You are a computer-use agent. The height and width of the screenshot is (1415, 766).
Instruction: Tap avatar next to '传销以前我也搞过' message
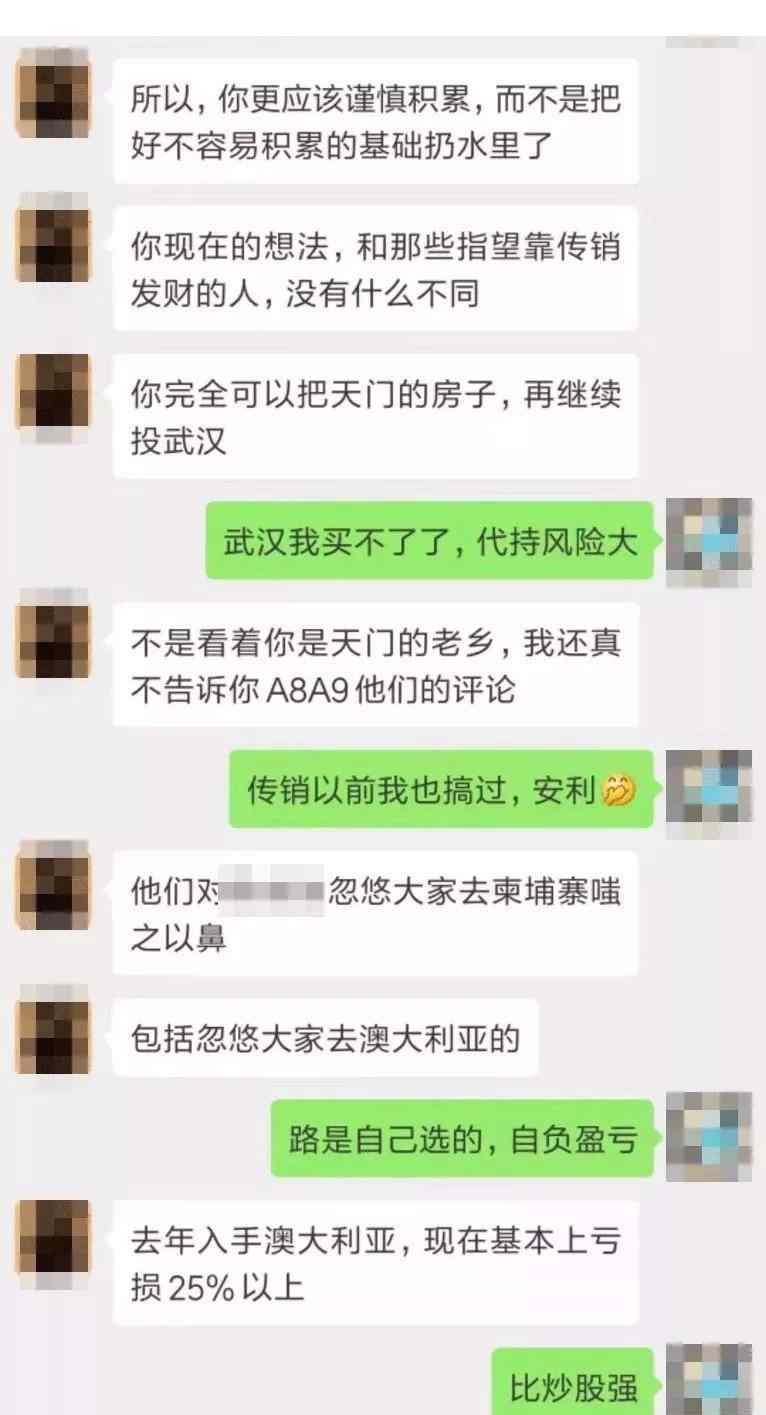pyautogui.click(x=708, y=788)
